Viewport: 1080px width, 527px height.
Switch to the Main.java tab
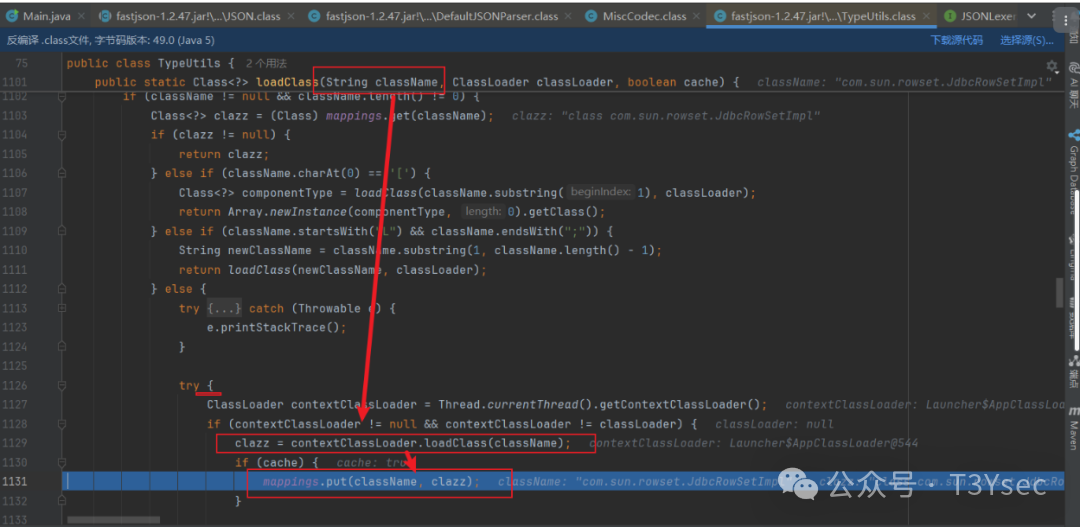coord(46,15)
